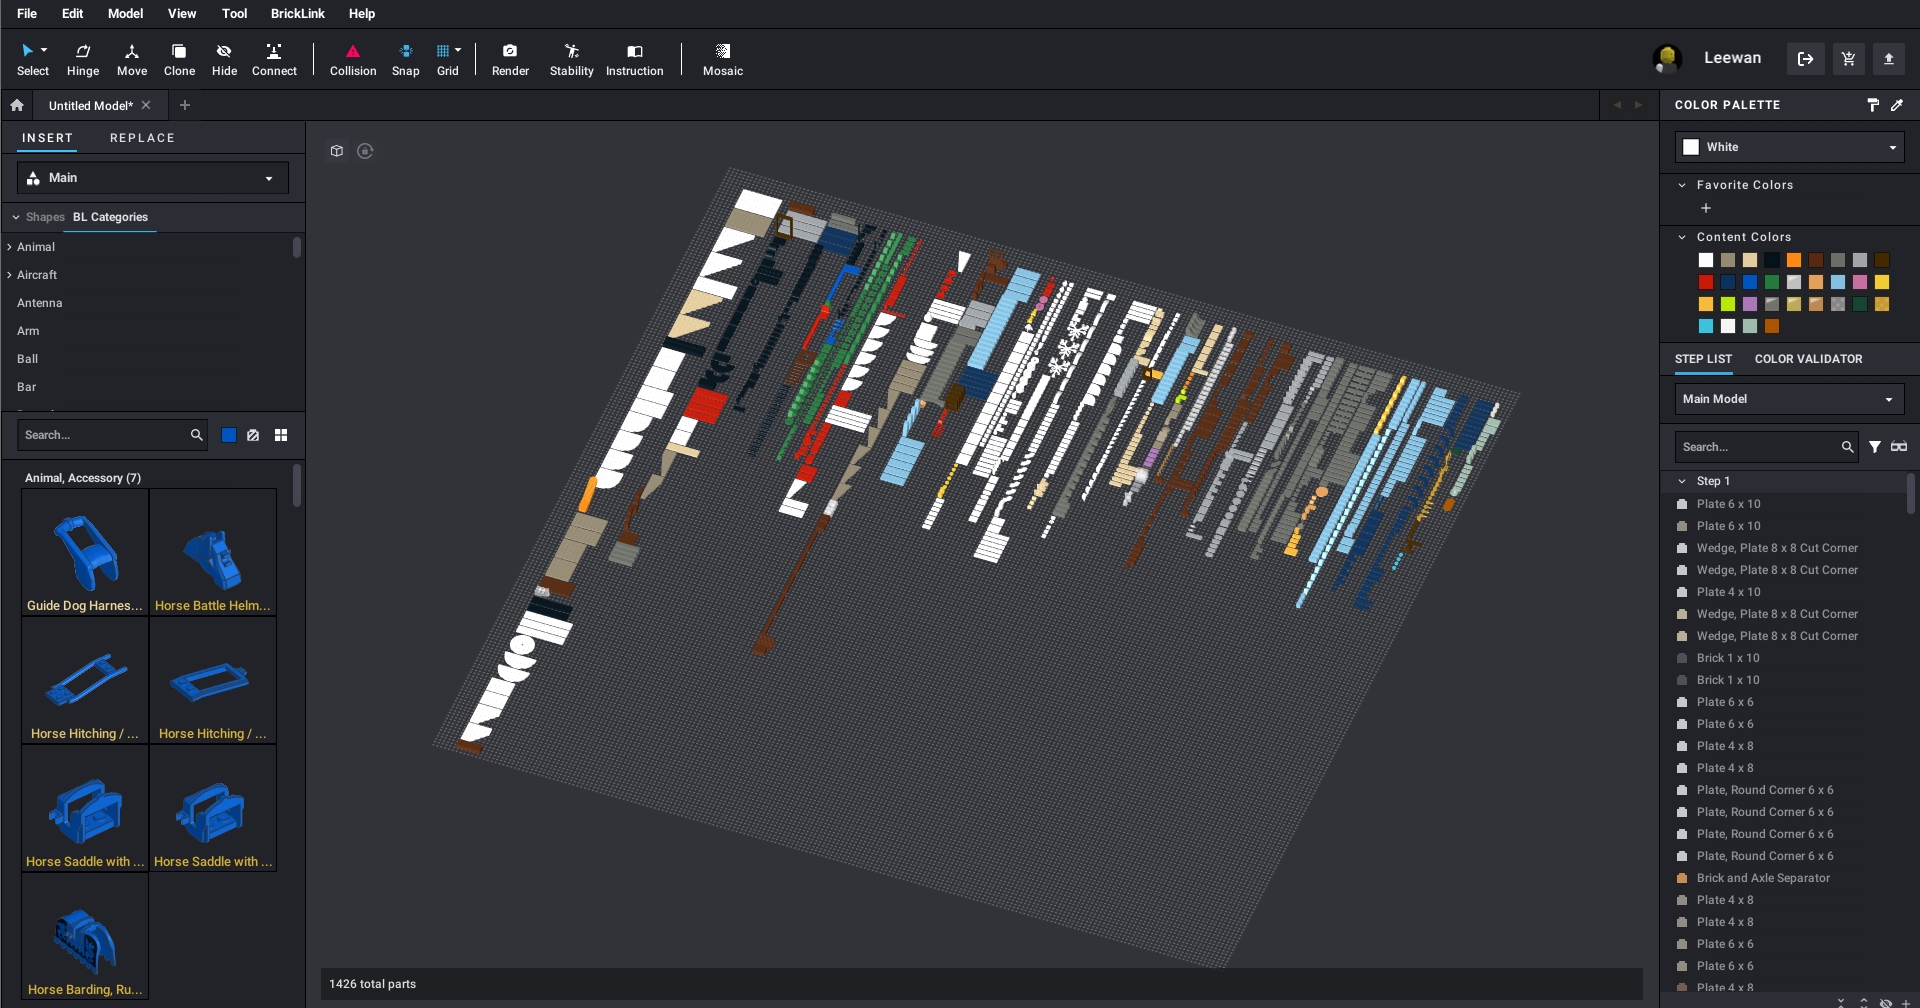
Task: Activate the Clone tool
Action: 179,59
